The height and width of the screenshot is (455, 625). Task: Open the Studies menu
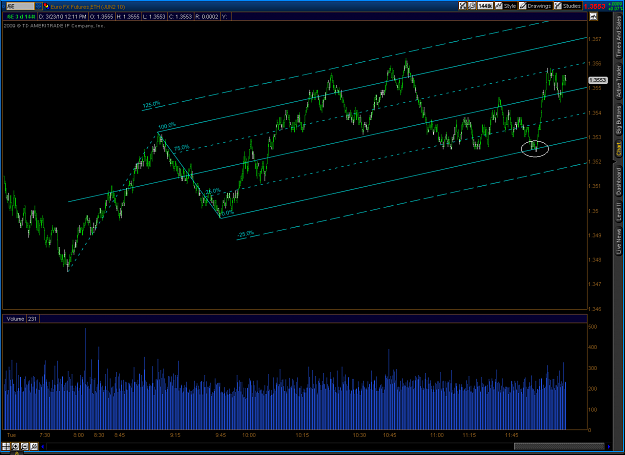point(568,6)
